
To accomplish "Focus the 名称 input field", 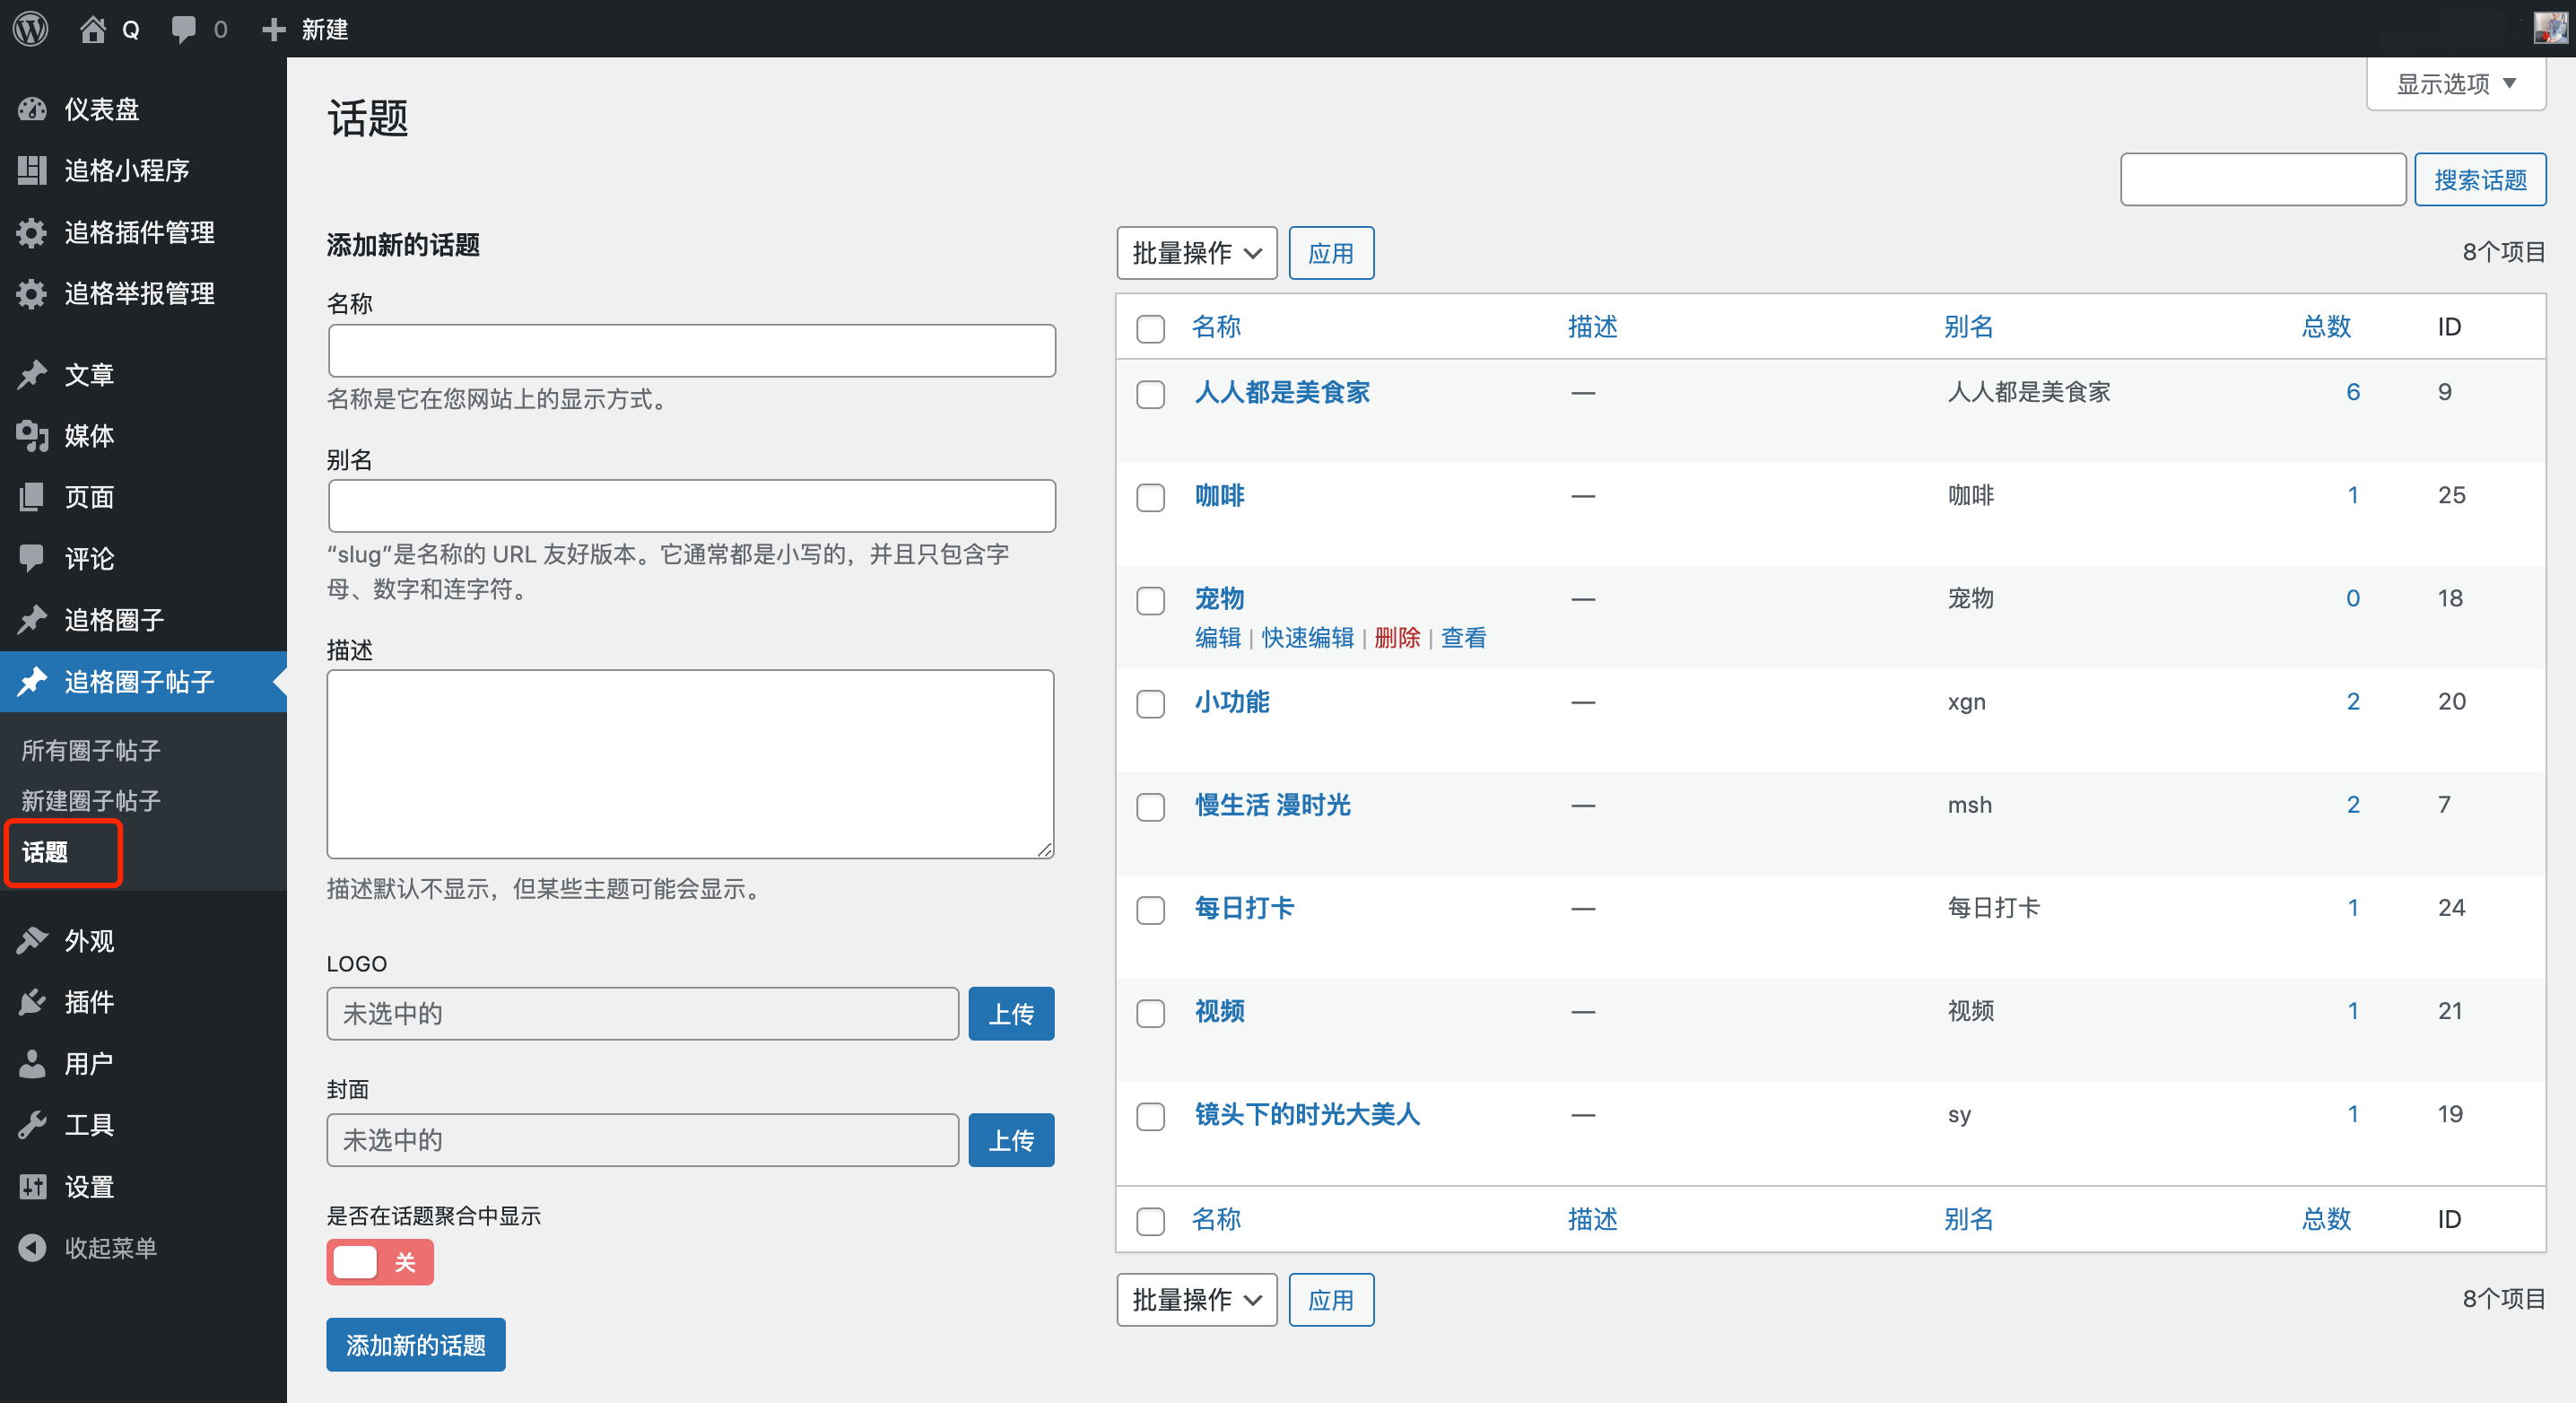I will pyautogui.click(x=691, y=350).
